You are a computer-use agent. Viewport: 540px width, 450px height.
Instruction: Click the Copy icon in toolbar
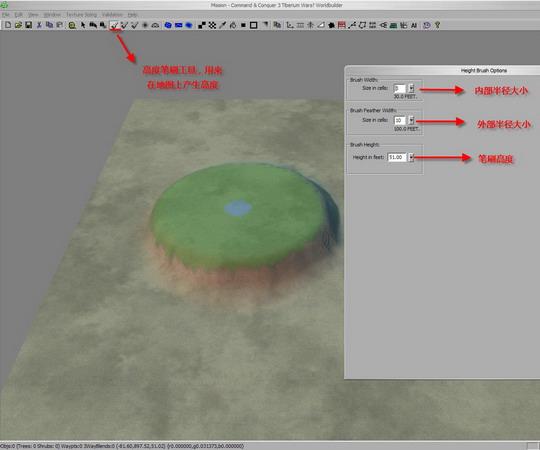click(49, 25)
